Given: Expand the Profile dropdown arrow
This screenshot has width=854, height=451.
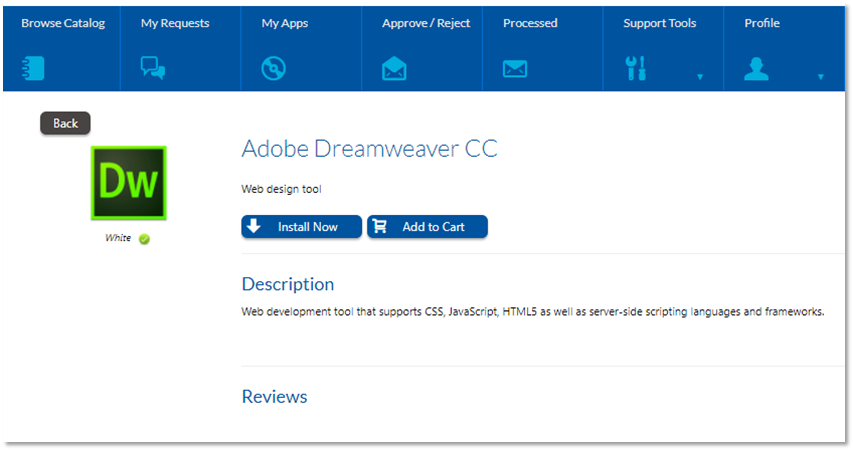Looking at the screenshot, I should click(x=821, y=76).
